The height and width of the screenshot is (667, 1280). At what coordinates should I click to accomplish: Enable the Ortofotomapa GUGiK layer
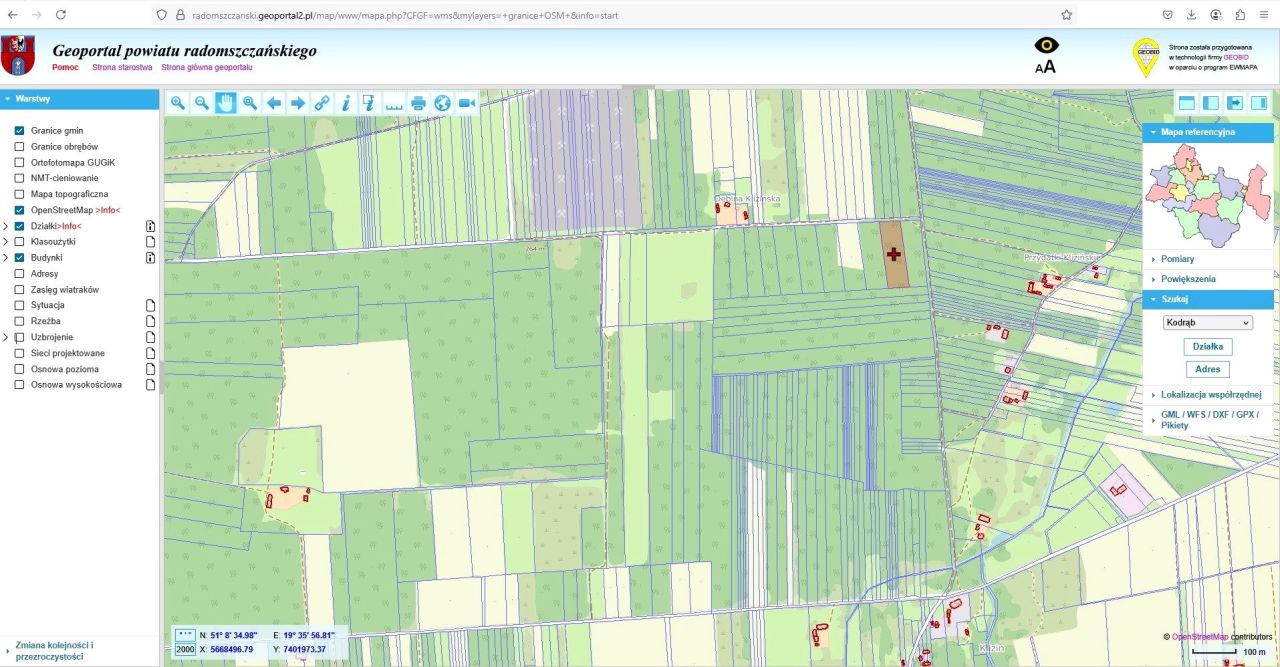pyautogui.click(x=19, y=162)
